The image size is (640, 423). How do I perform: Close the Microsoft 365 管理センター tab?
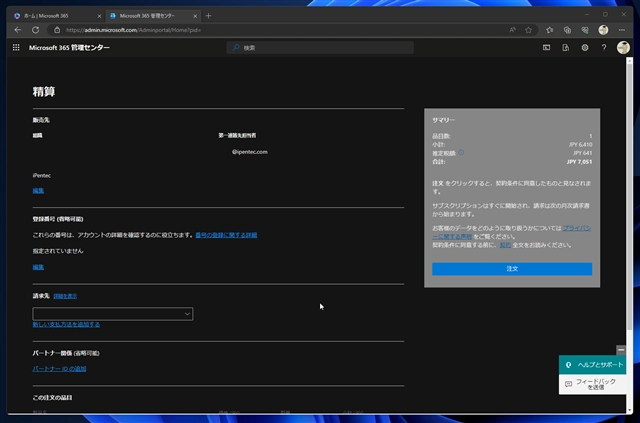(195, 16)
